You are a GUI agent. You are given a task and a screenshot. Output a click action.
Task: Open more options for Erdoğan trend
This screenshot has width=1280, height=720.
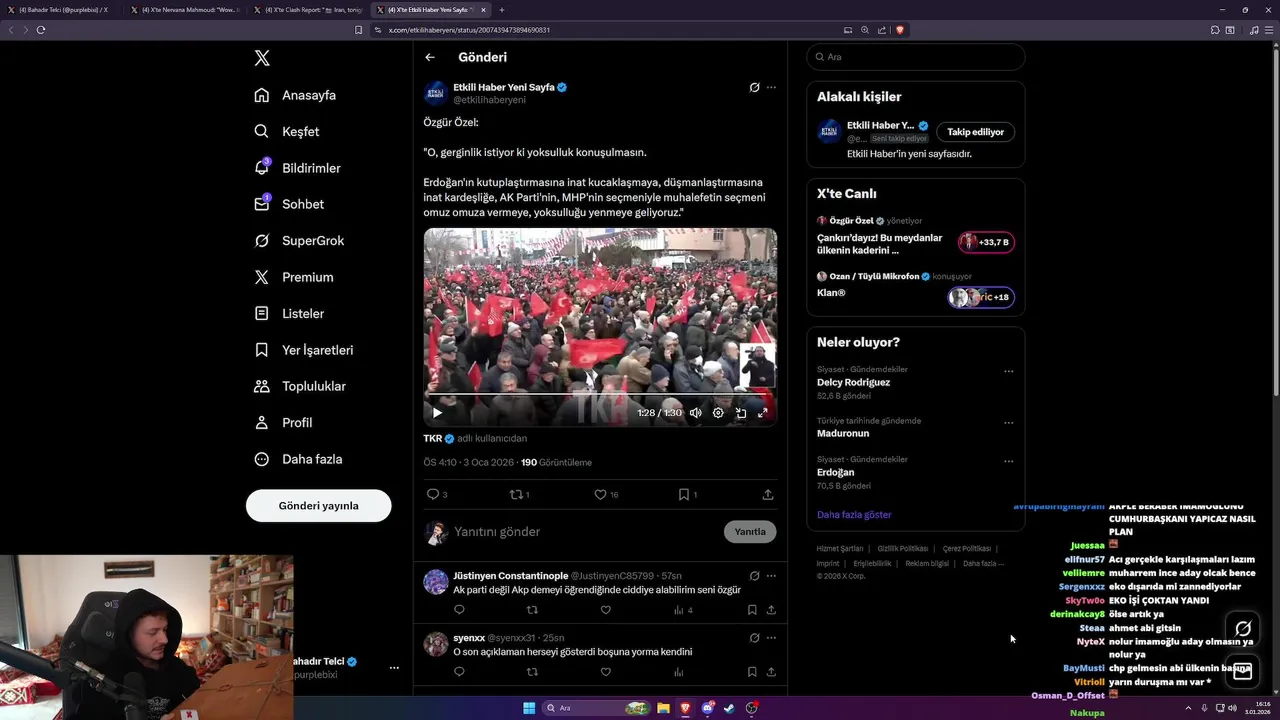click(x=1008, y=462)
